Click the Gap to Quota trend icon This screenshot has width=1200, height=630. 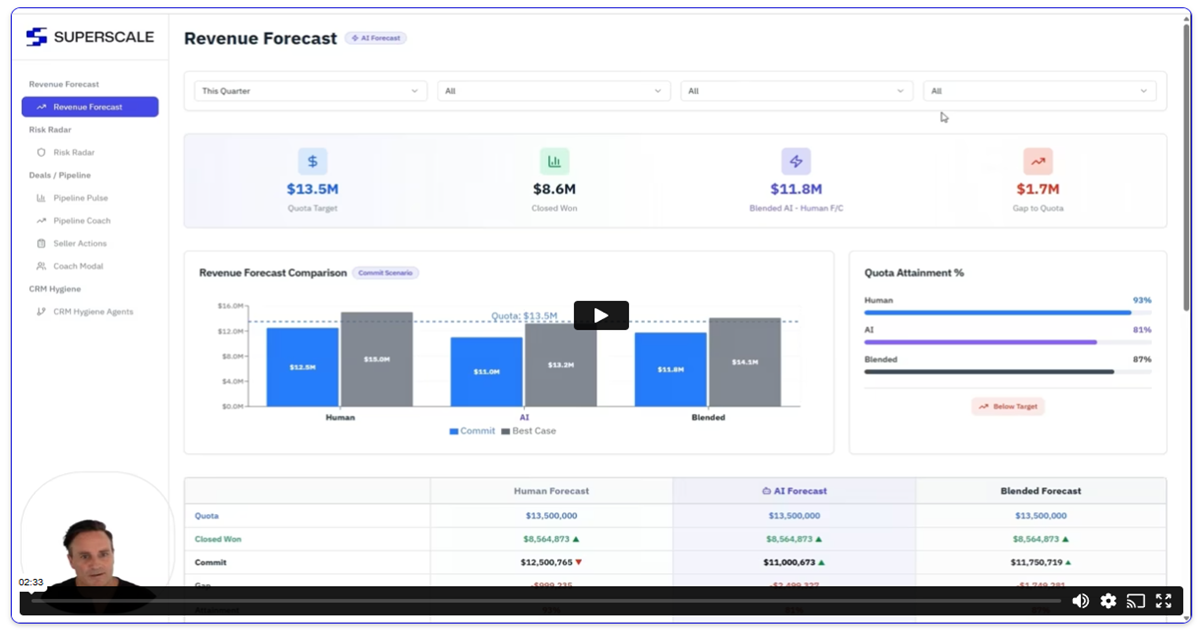[1038, 161]
